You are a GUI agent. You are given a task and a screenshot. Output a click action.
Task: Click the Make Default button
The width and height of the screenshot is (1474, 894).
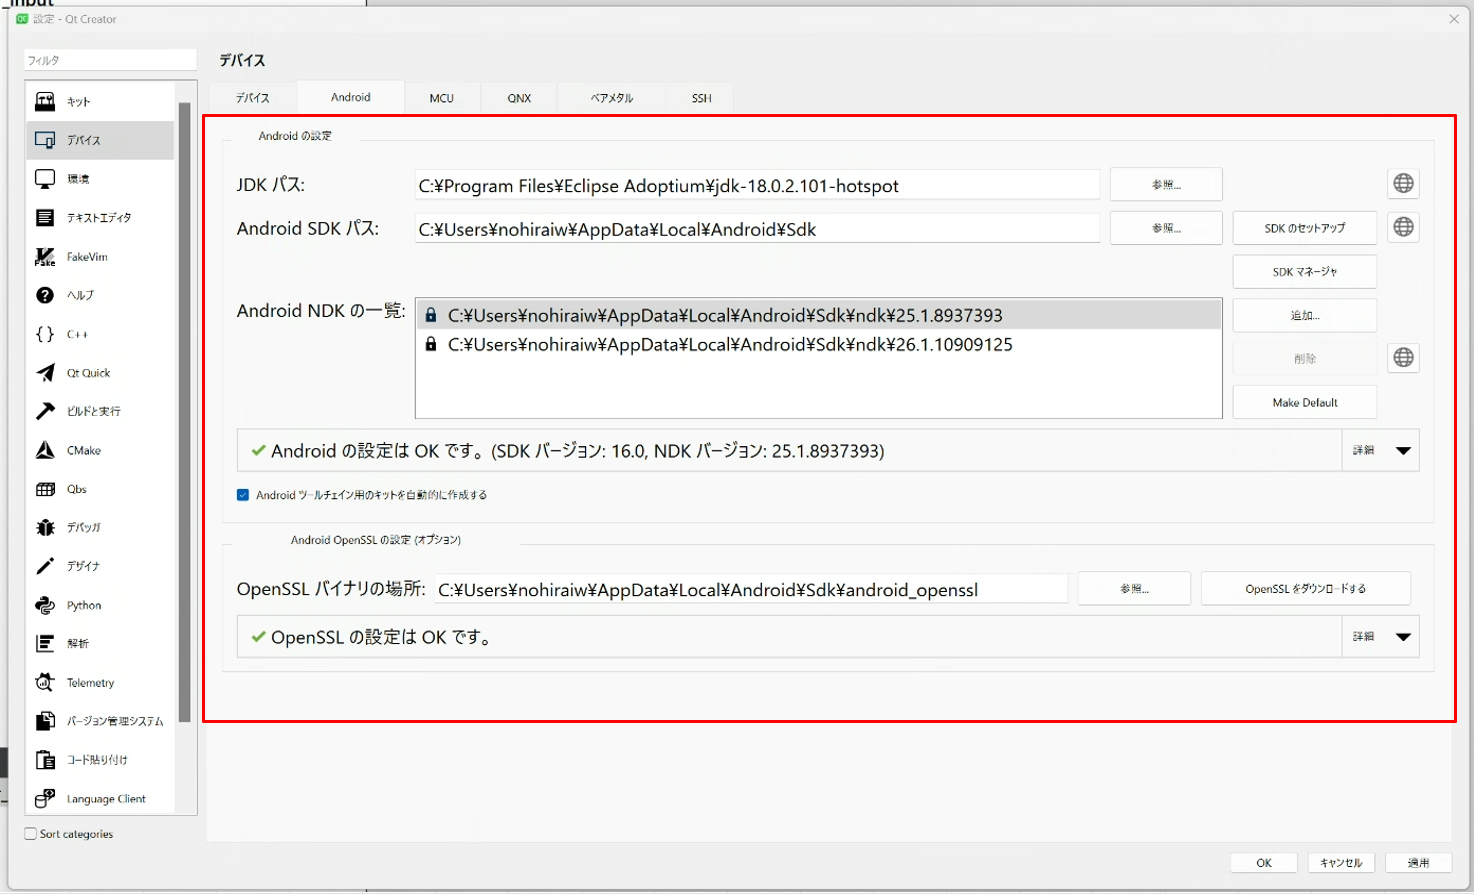(1304, 403)
